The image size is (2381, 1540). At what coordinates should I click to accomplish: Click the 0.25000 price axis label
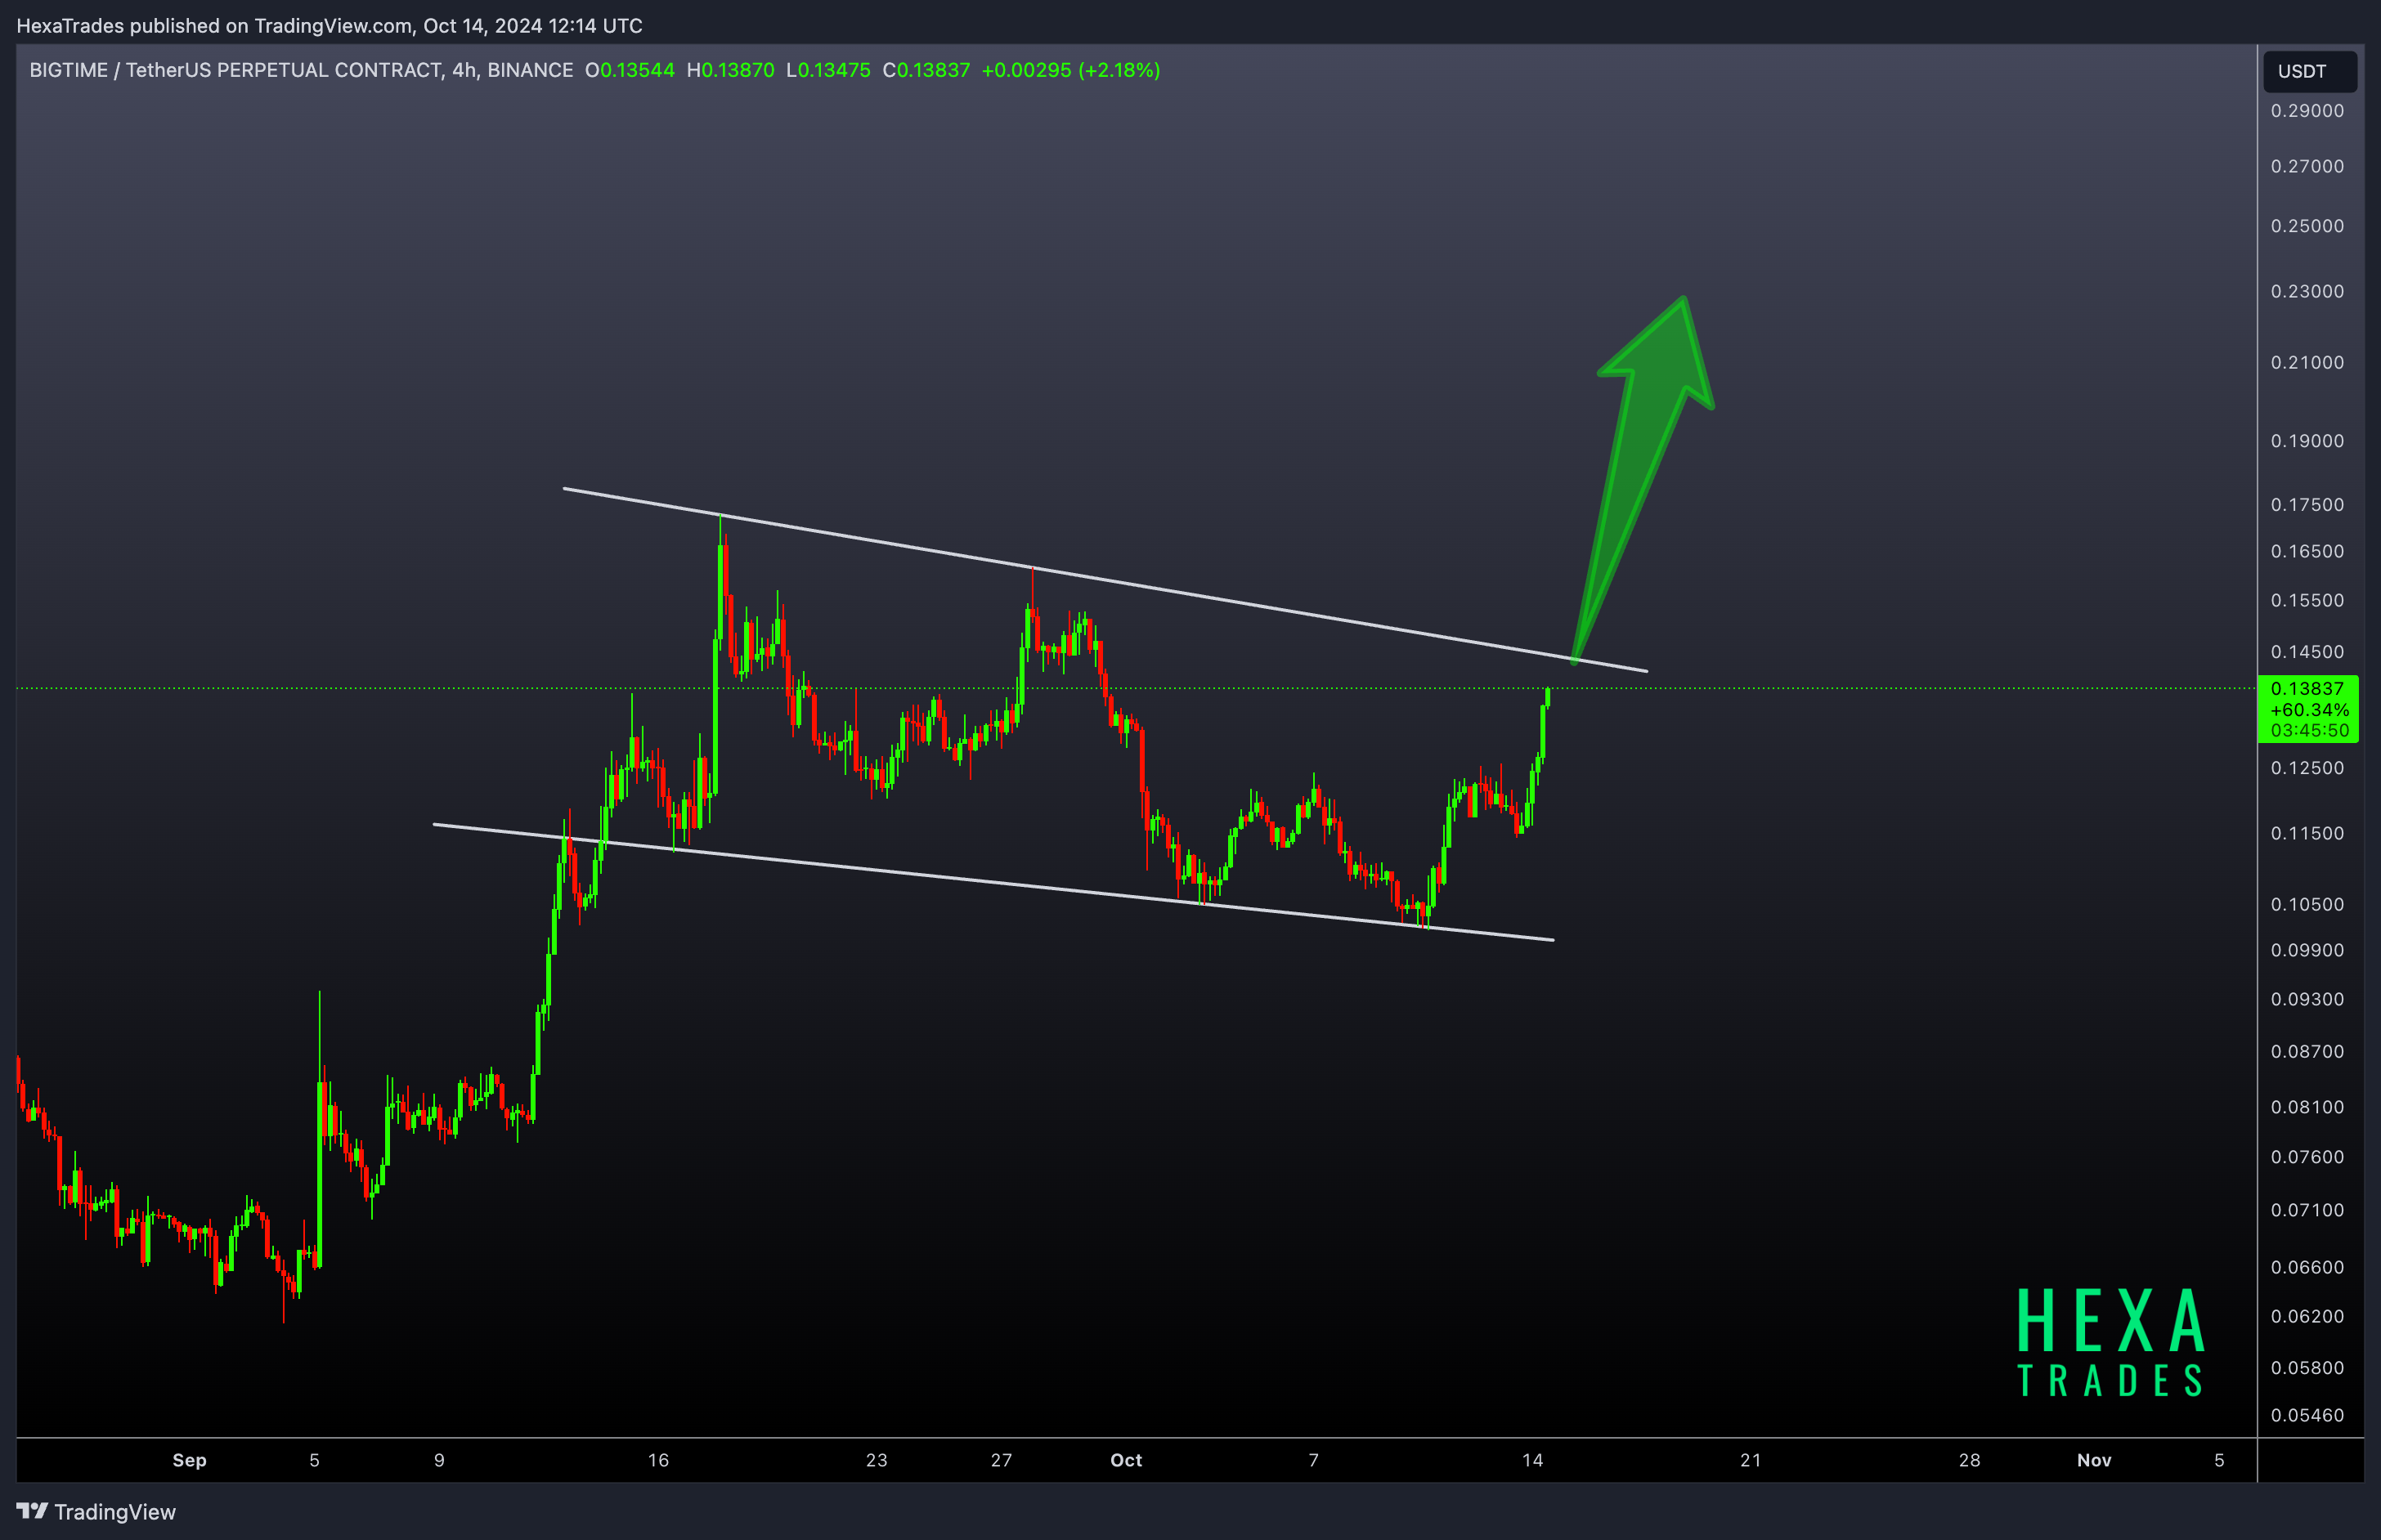(x=2307, y=226)
